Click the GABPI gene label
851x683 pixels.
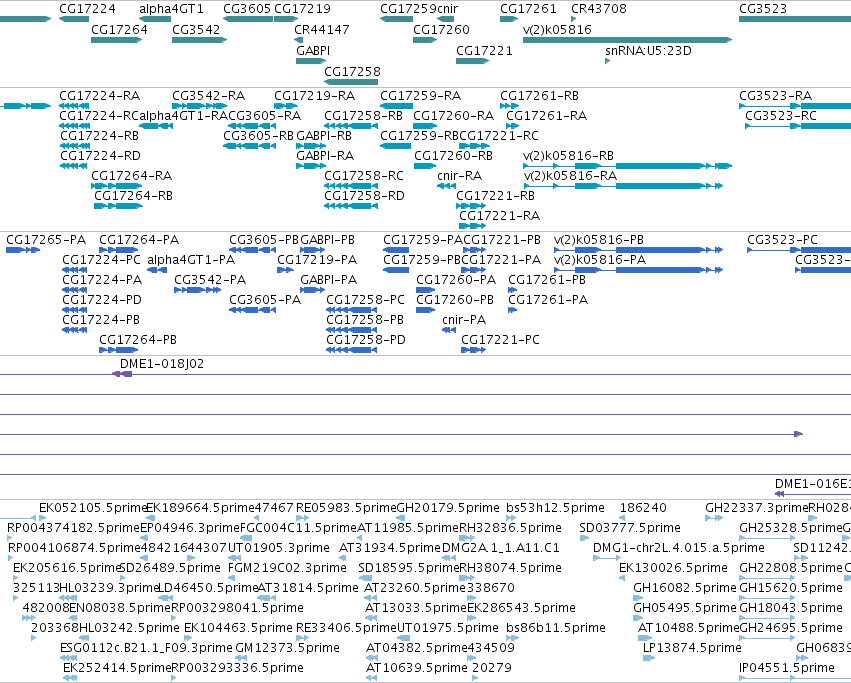pyautogui.click(x=313, y=50)
